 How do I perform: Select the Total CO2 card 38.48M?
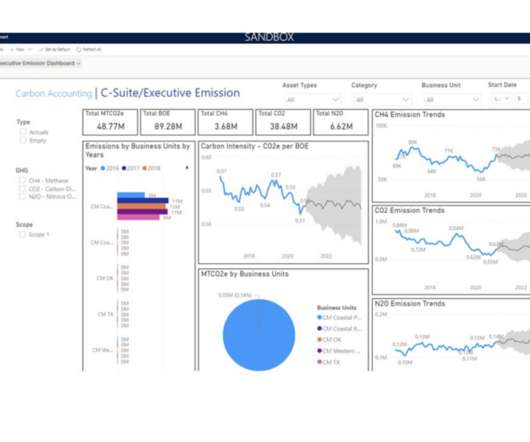(x=283, y=122)
